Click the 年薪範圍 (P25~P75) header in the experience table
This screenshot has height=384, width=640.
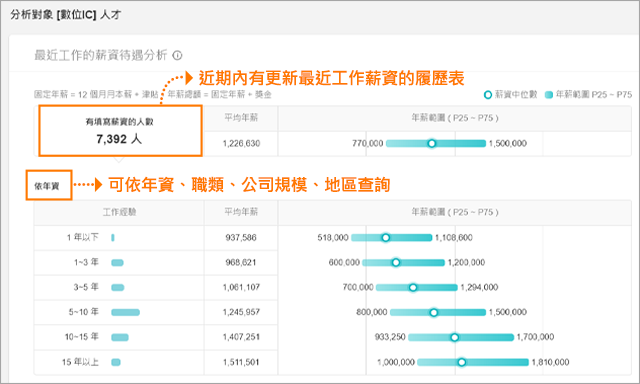[455, 212]
